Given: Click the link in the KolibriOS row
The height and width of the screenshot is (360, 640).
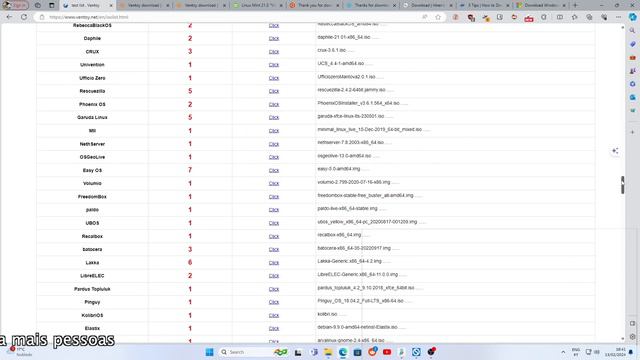Looking at the screenshot, I should pos(273,316).
